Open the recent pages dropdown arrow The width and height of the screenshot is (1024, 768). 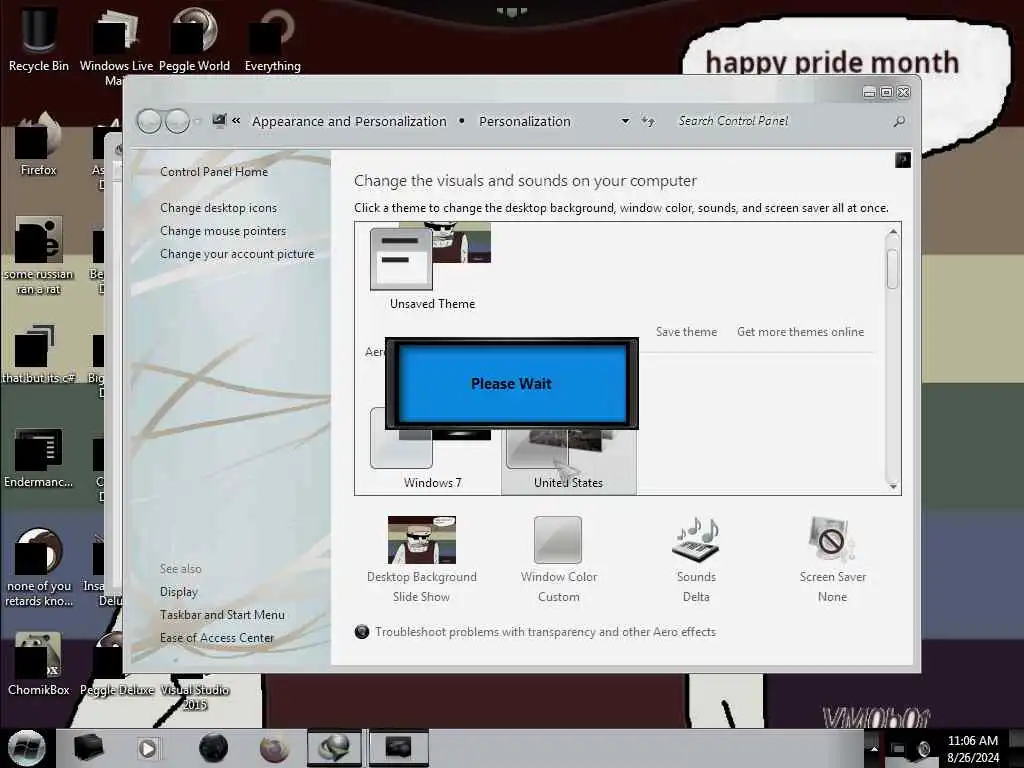click(197, 121)
